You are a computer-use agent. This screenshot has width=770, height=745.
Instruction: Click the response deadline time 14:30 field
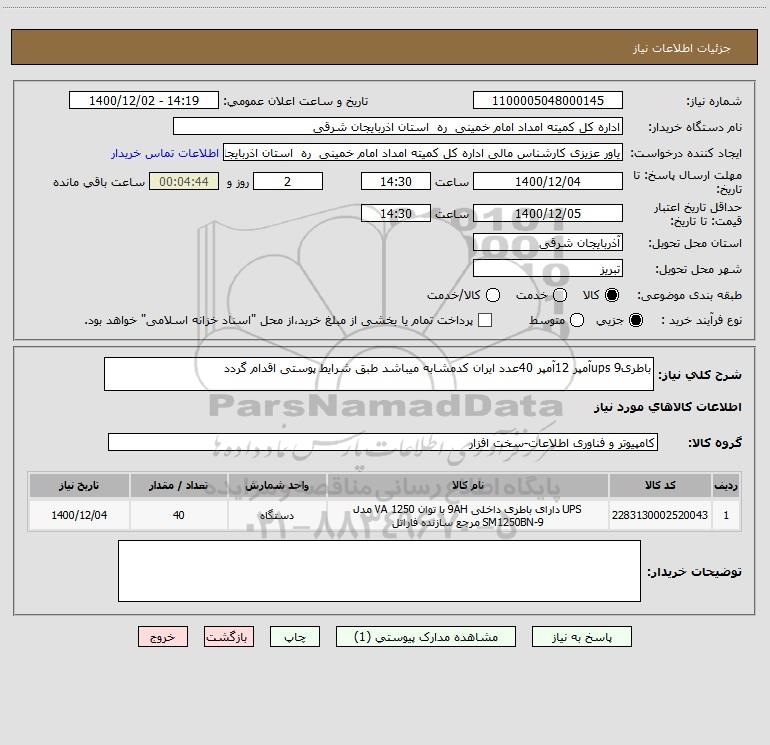[396, 181]
